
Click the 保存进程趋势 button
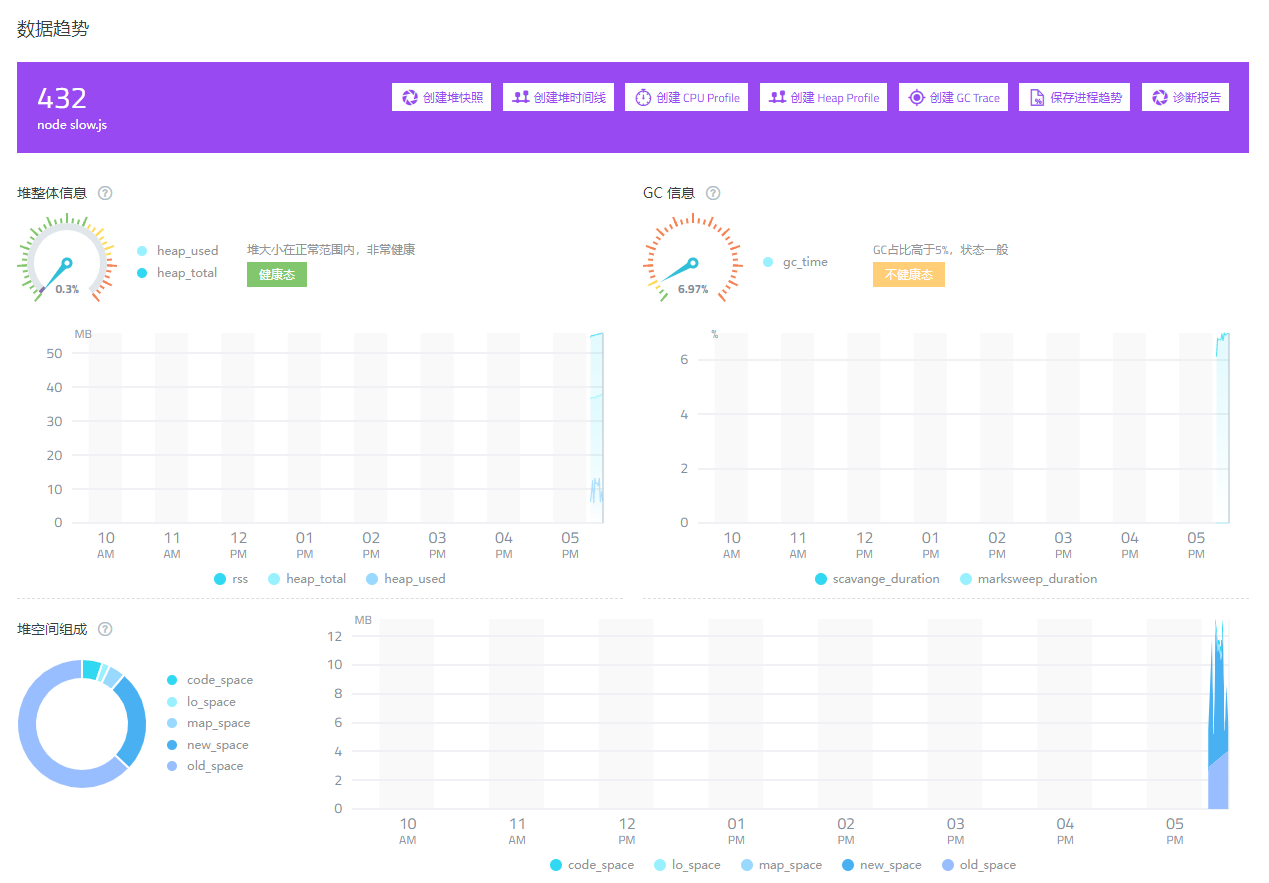click(x=1074, y=97)
